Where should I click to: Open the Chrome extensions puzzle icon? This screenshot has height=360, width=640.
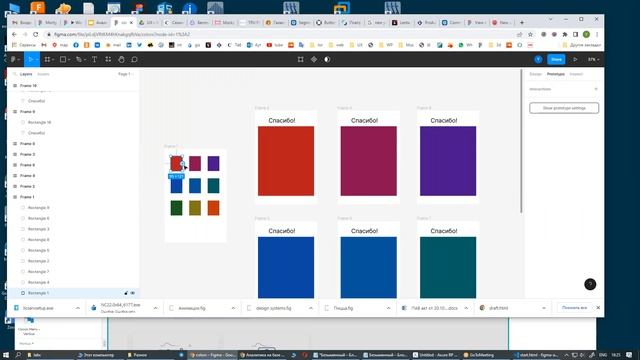pyautogui.click(x=565, y=35)
